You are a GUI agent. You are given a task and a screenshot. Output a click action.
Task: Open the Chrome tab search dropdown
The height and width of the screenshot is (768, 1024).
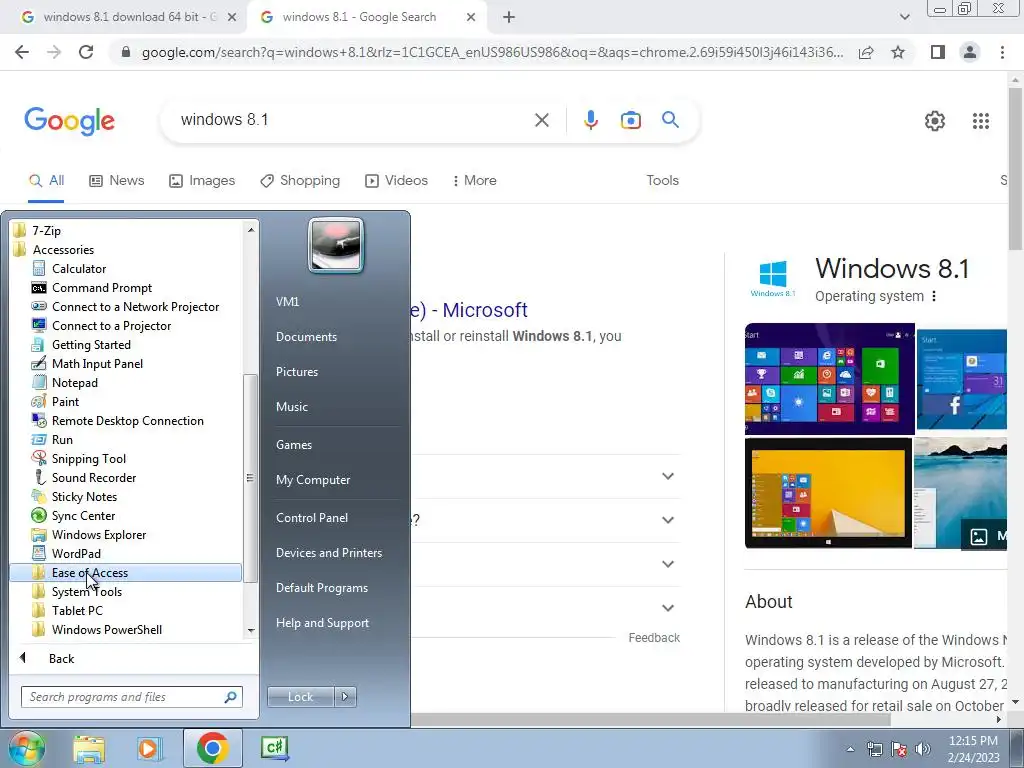pyautogui.click(x=904, y=17)
